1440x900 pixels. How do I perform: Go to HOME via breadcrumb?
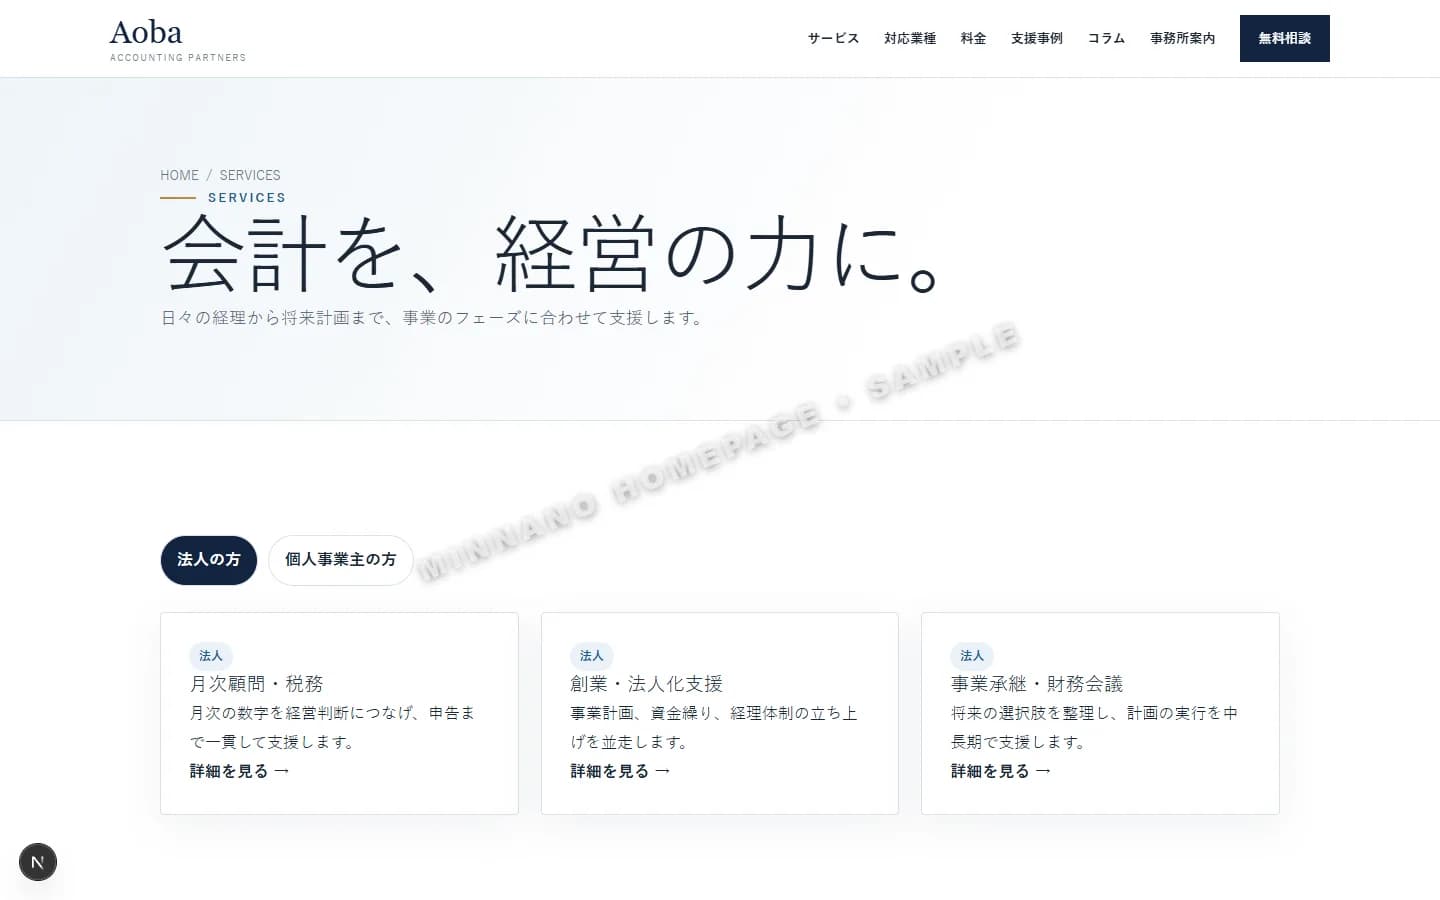[x=179, y=175]
